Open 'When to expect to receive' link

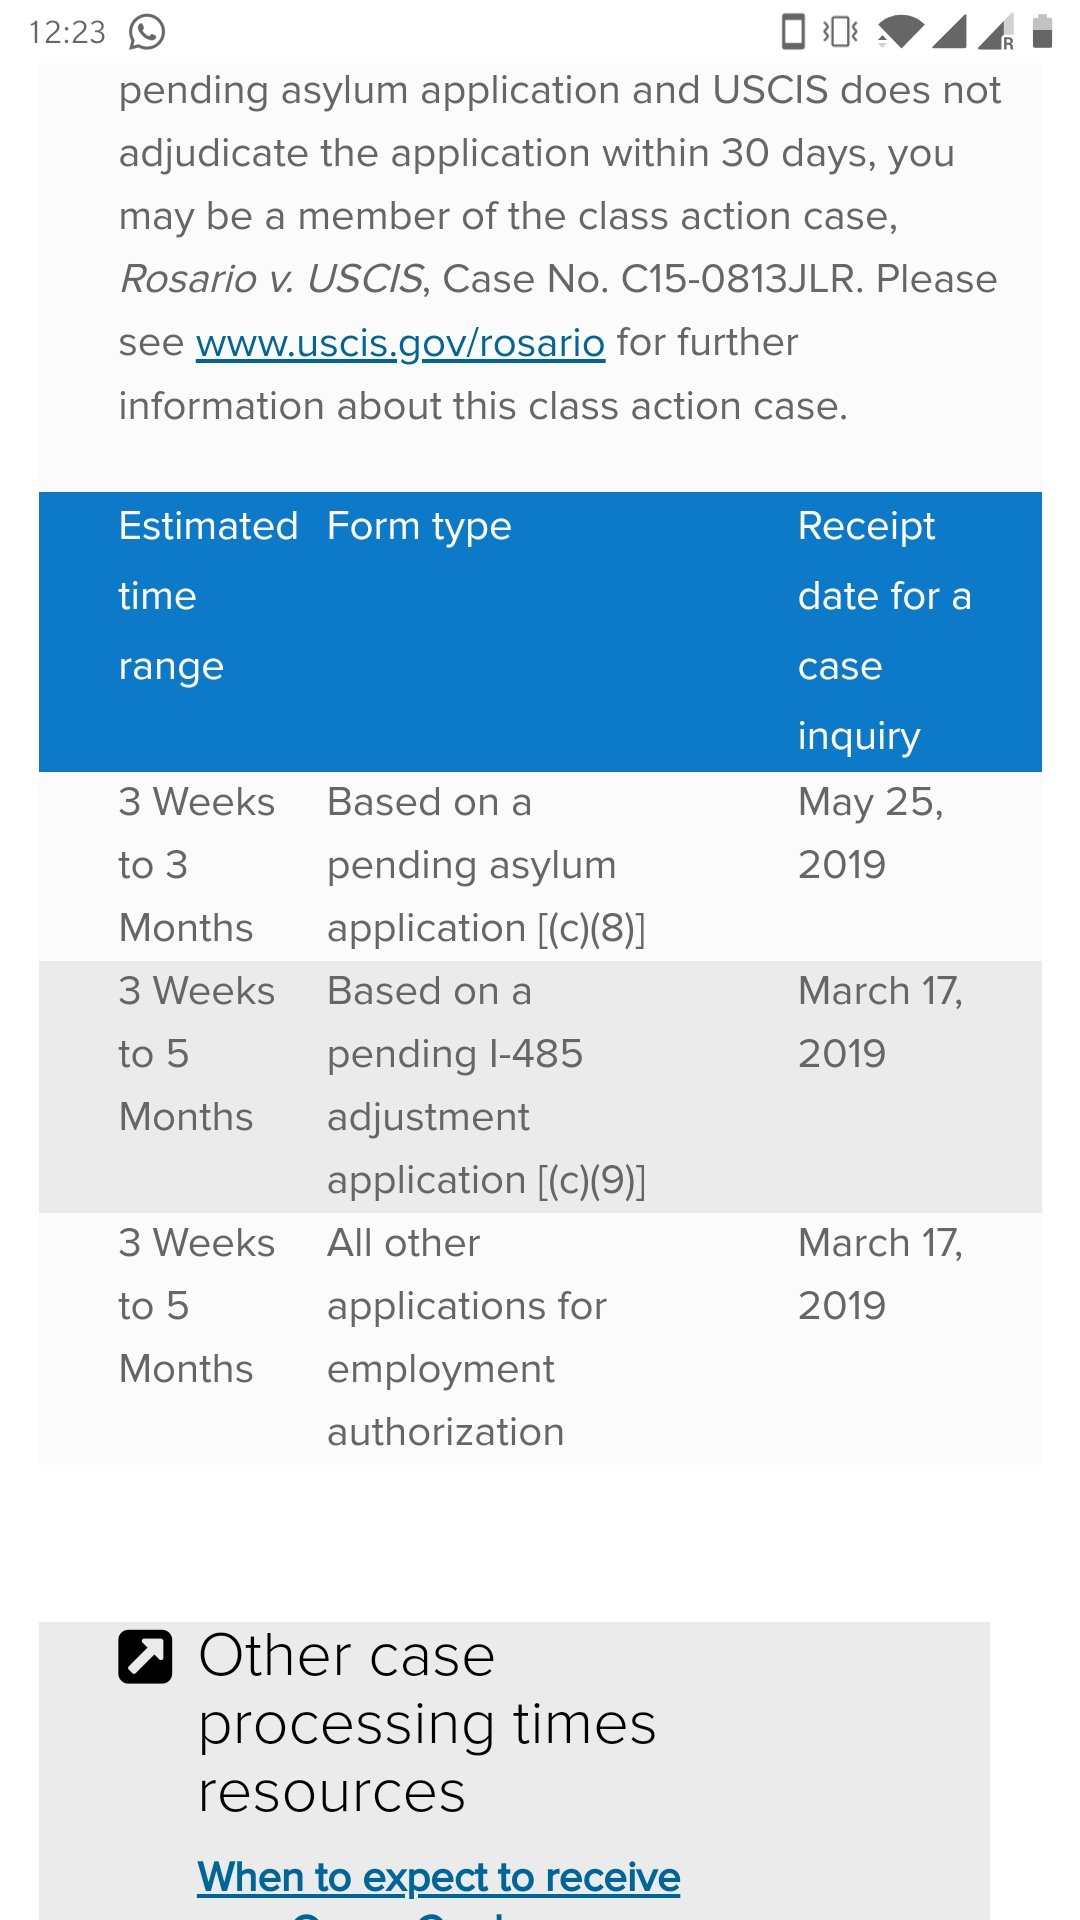click(x=439, y=1877)
